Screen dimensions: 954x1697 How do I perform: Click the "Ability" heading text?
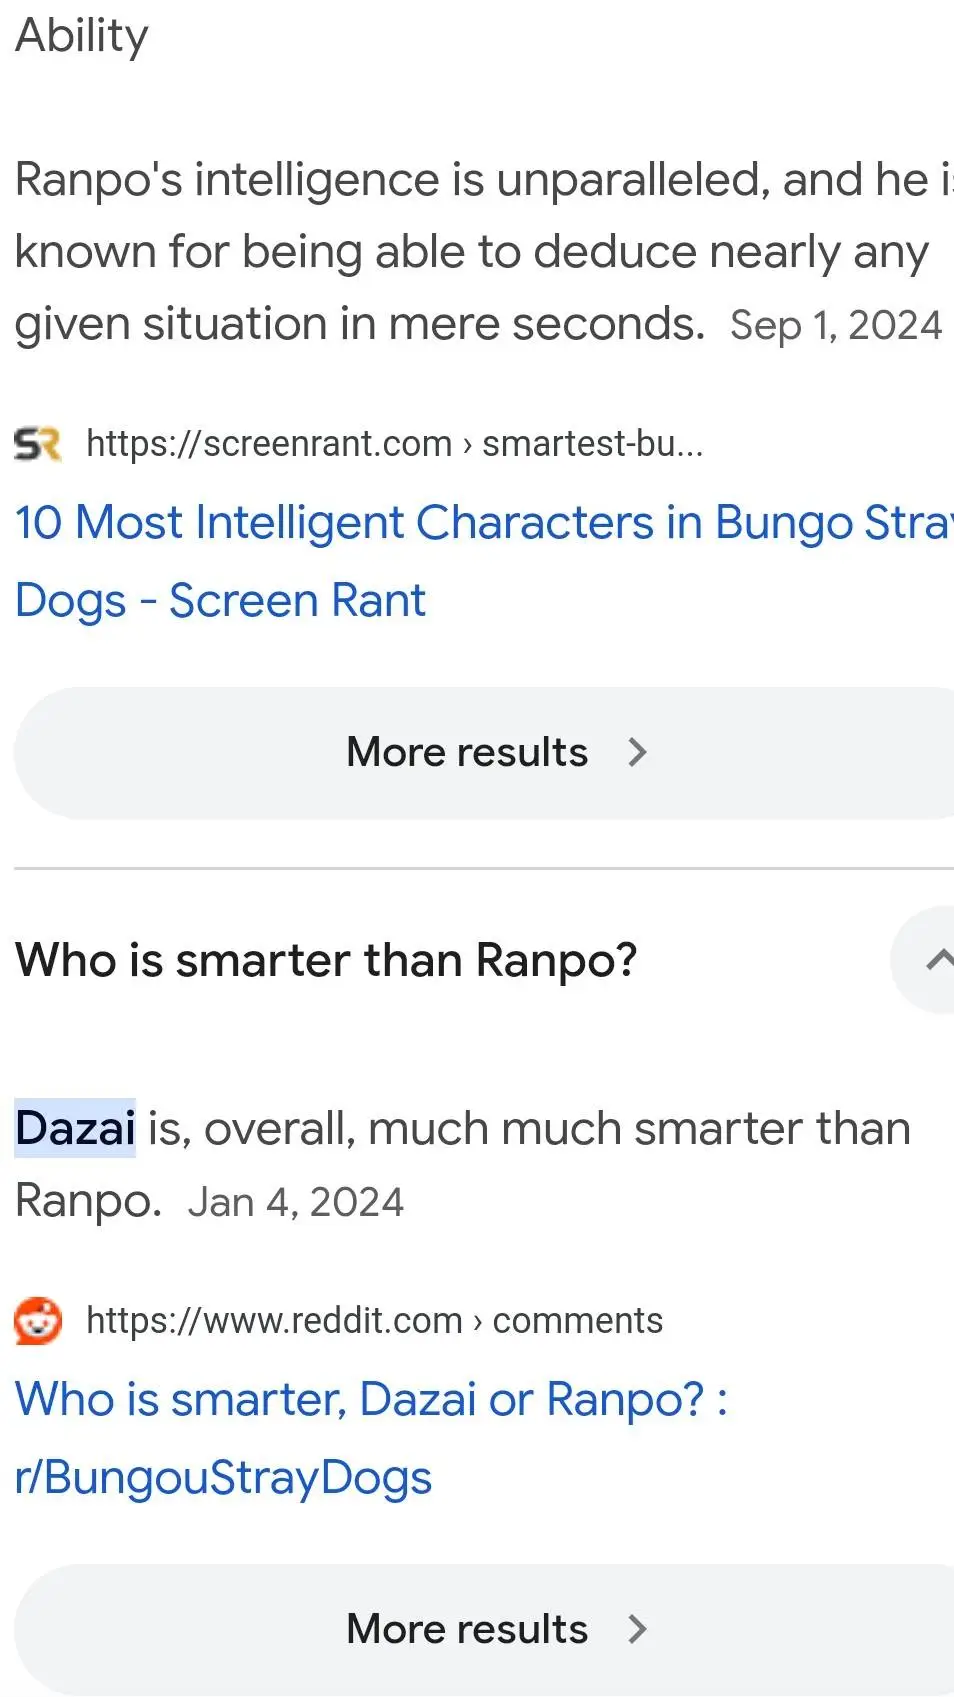pos(82,36)
